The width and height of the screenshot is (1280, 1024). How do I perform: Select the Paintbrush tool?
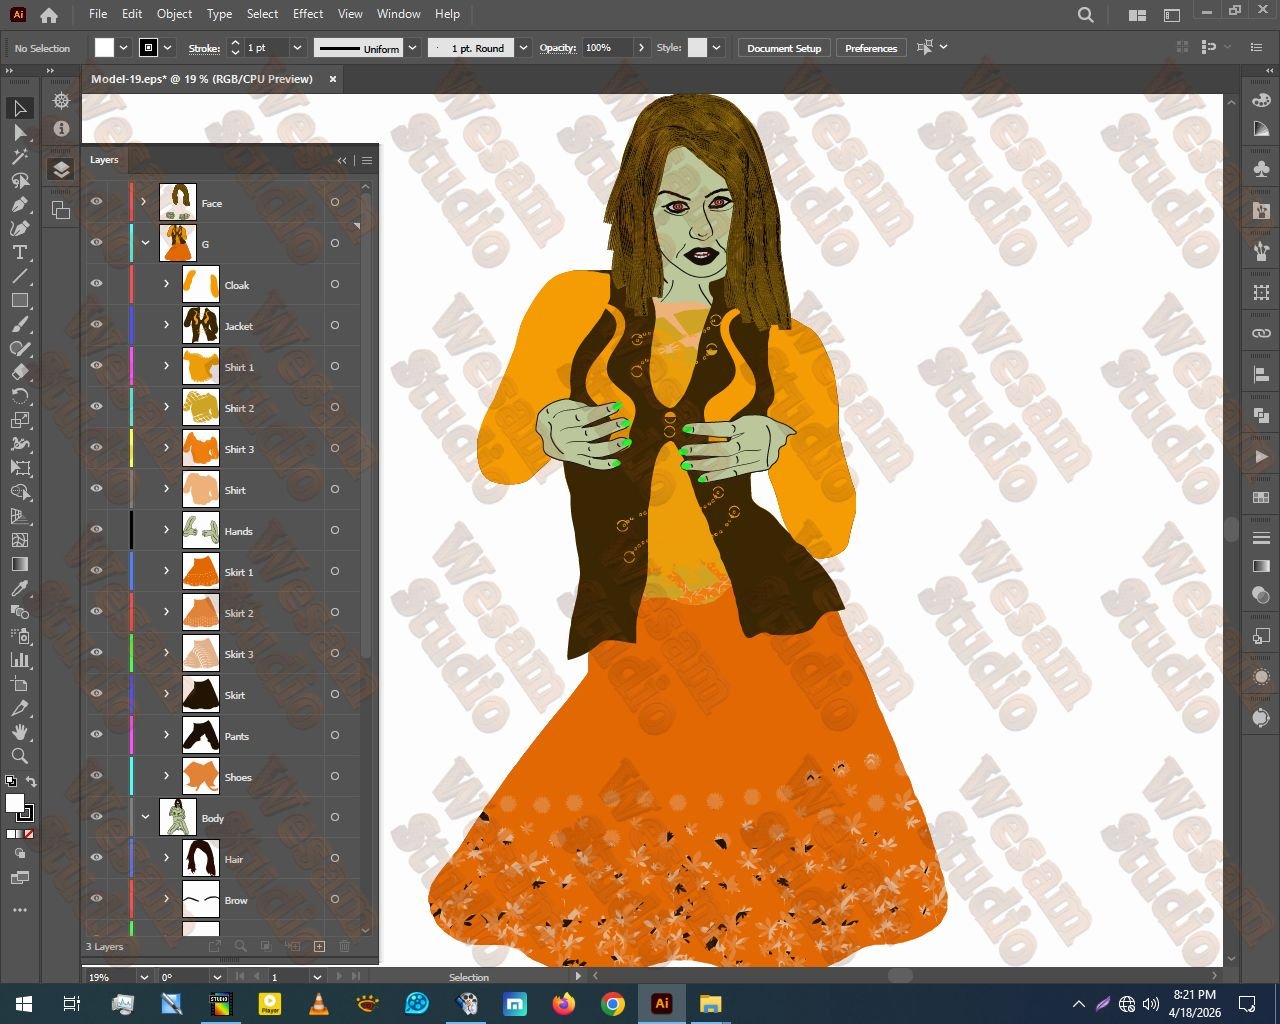[19, 324]
